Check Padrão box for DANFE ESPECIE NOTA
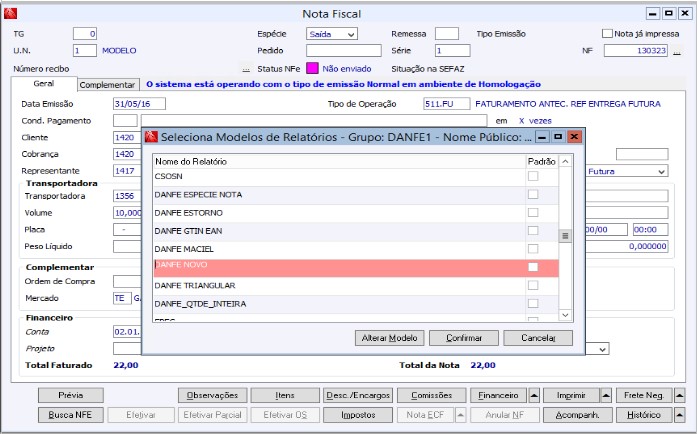Screen dimensions: 697x434 coord(533,195)
